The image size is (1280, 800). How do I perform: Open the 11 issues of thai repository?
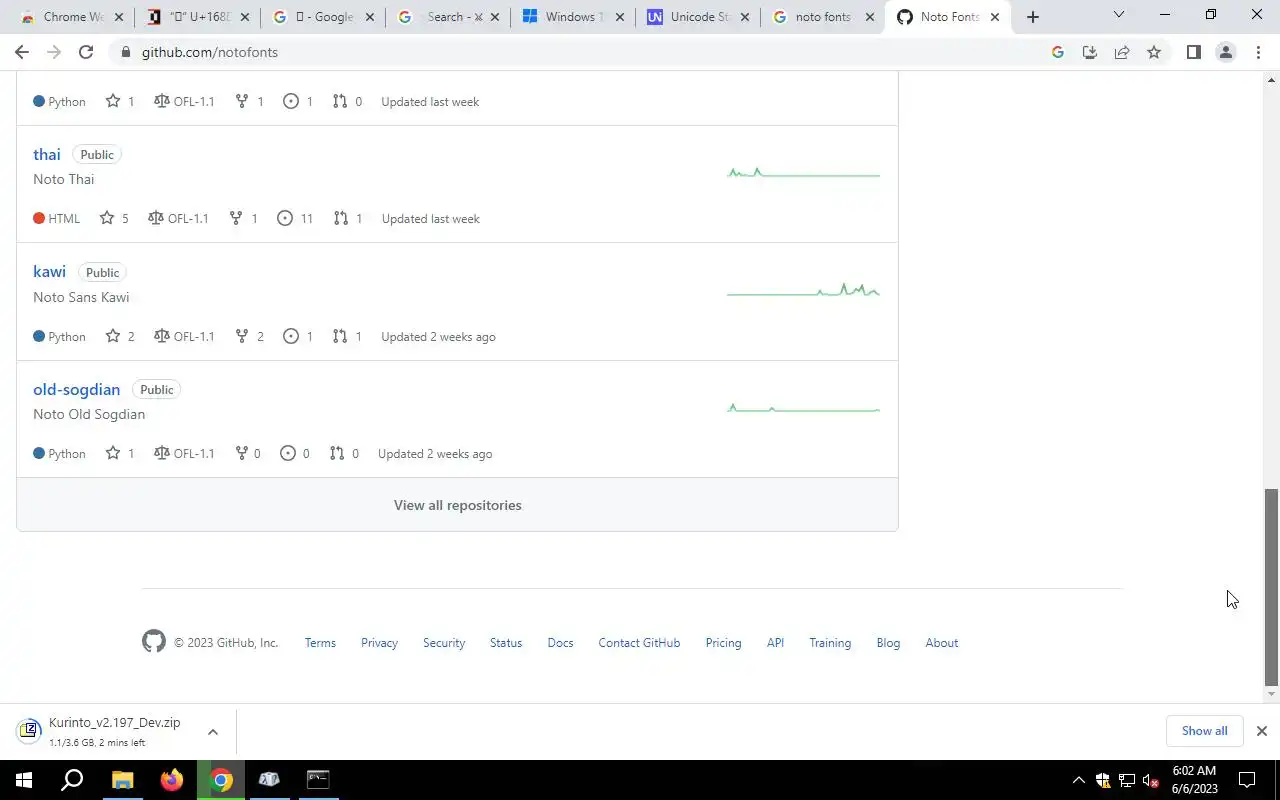tap(295, 218)
